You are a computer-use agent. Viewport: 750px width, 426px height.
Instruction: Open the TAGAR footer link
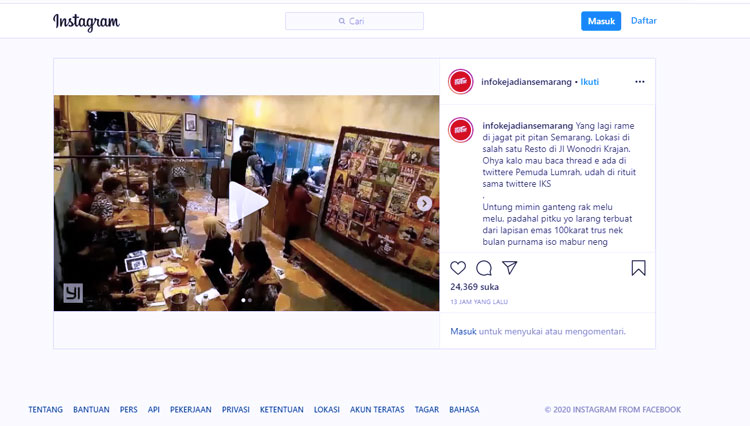pyautogui.click(x=427, y=410)
